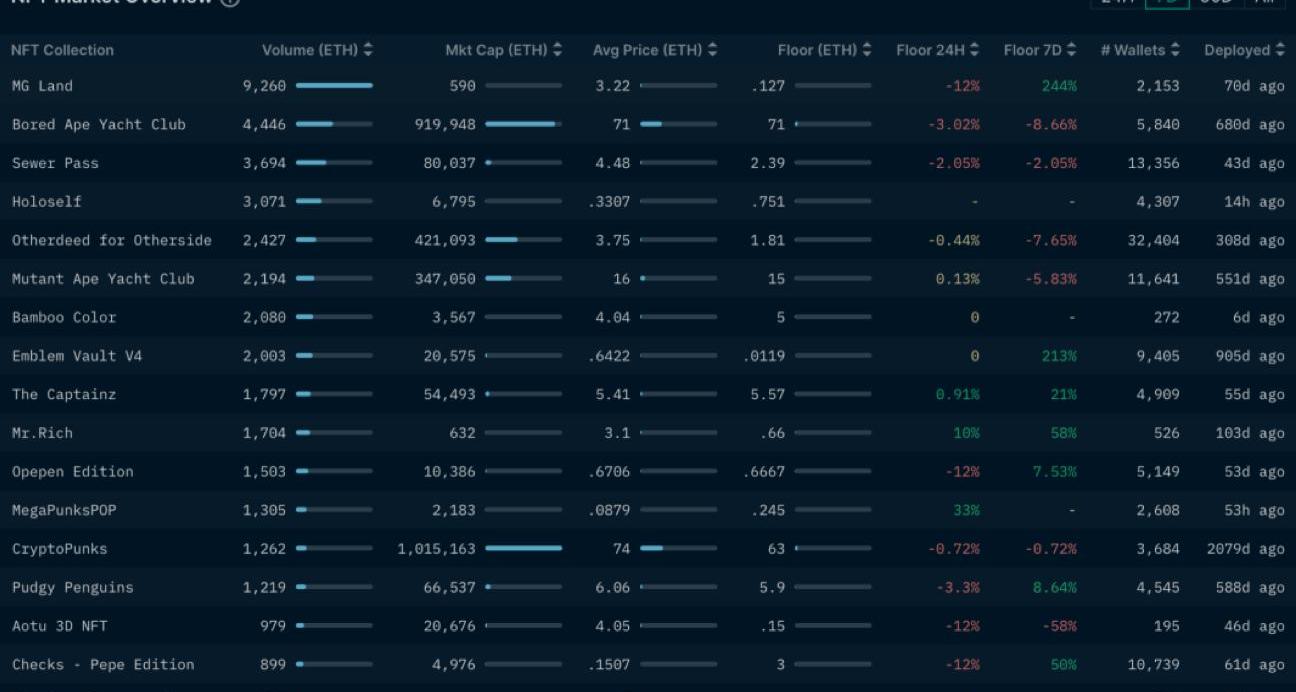Click sort arrows icon beside Volume (ETH)

click(x=368, y=50)
